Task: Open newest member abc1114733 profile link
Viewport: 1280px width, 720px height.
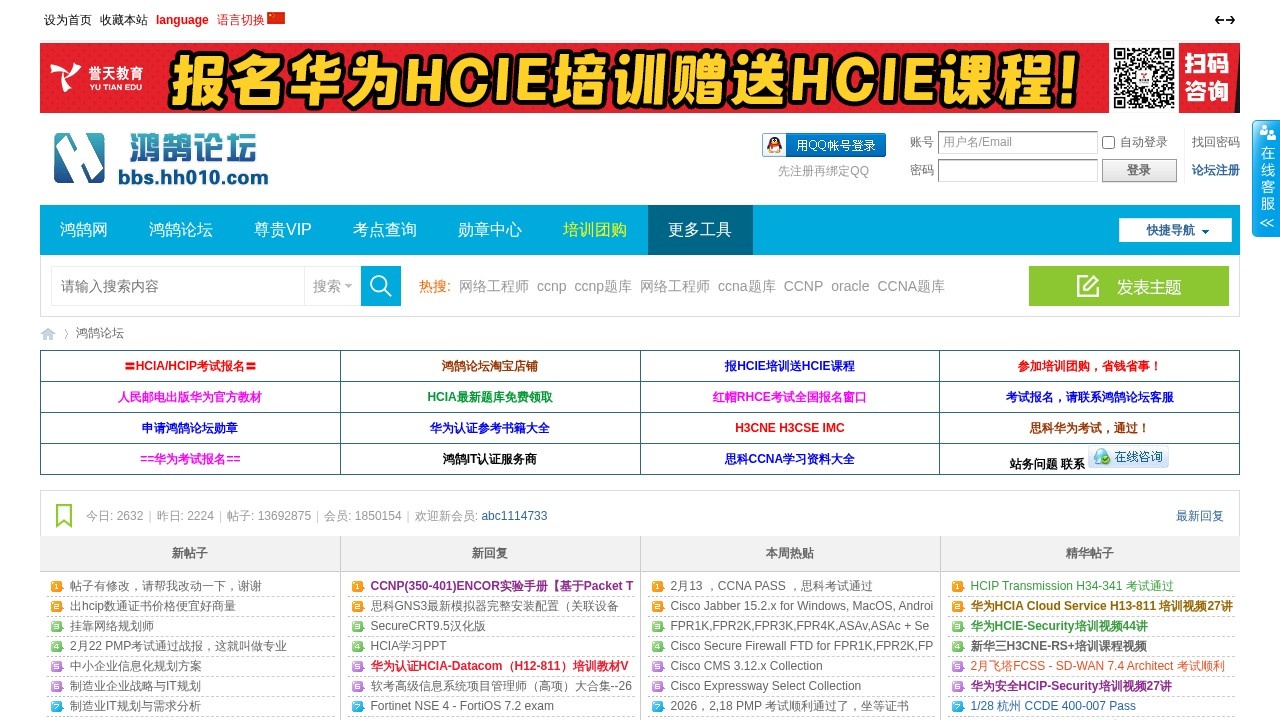Action: (x=514, y=516)
